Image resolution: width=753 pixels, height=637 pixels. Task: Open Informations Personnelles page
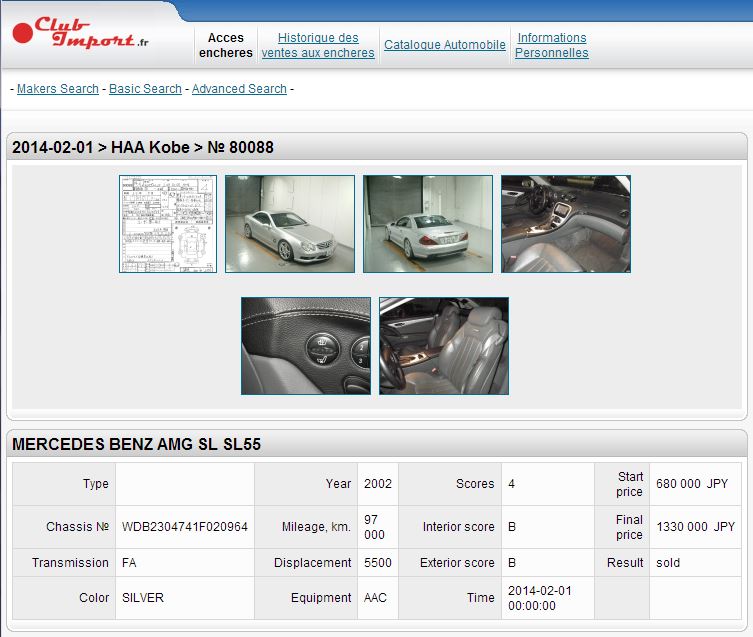coord(552,45)
